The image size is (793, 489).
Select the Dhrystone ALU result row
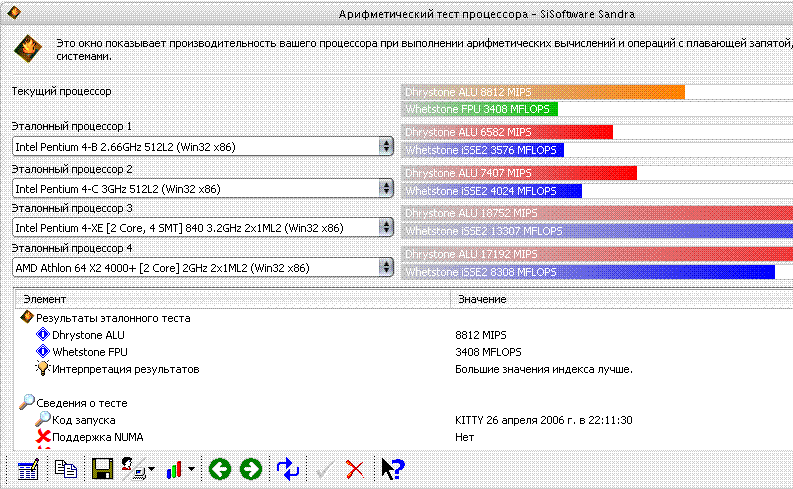coord(88,335)
